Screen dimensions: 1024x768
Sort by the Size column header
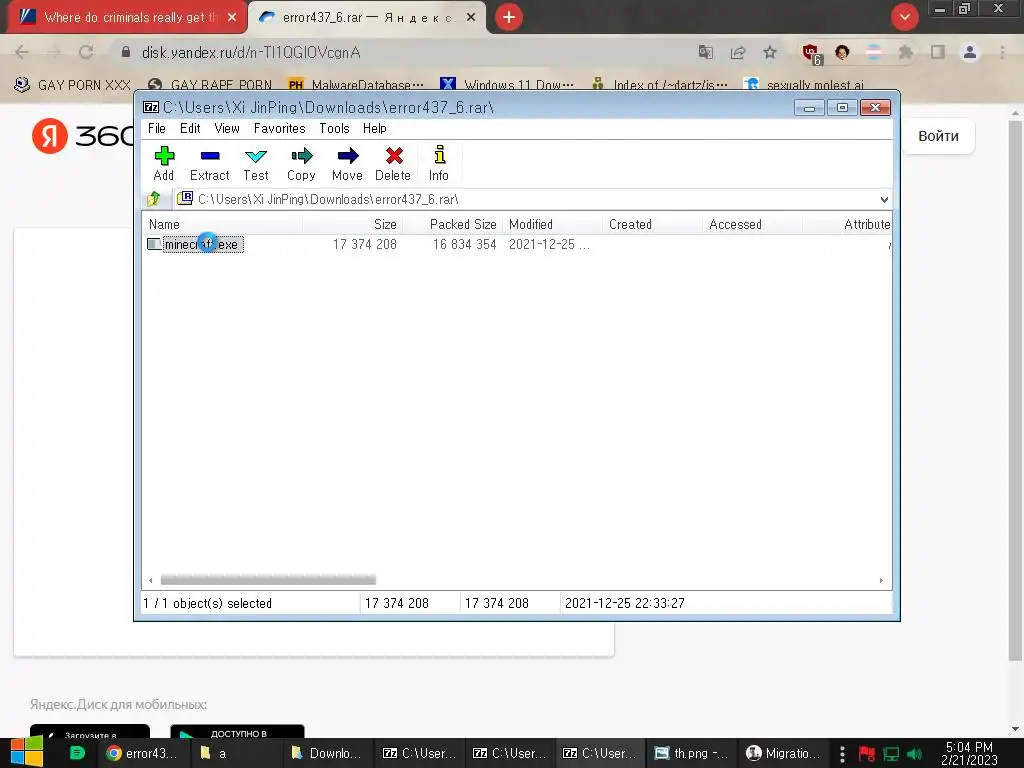353,224
